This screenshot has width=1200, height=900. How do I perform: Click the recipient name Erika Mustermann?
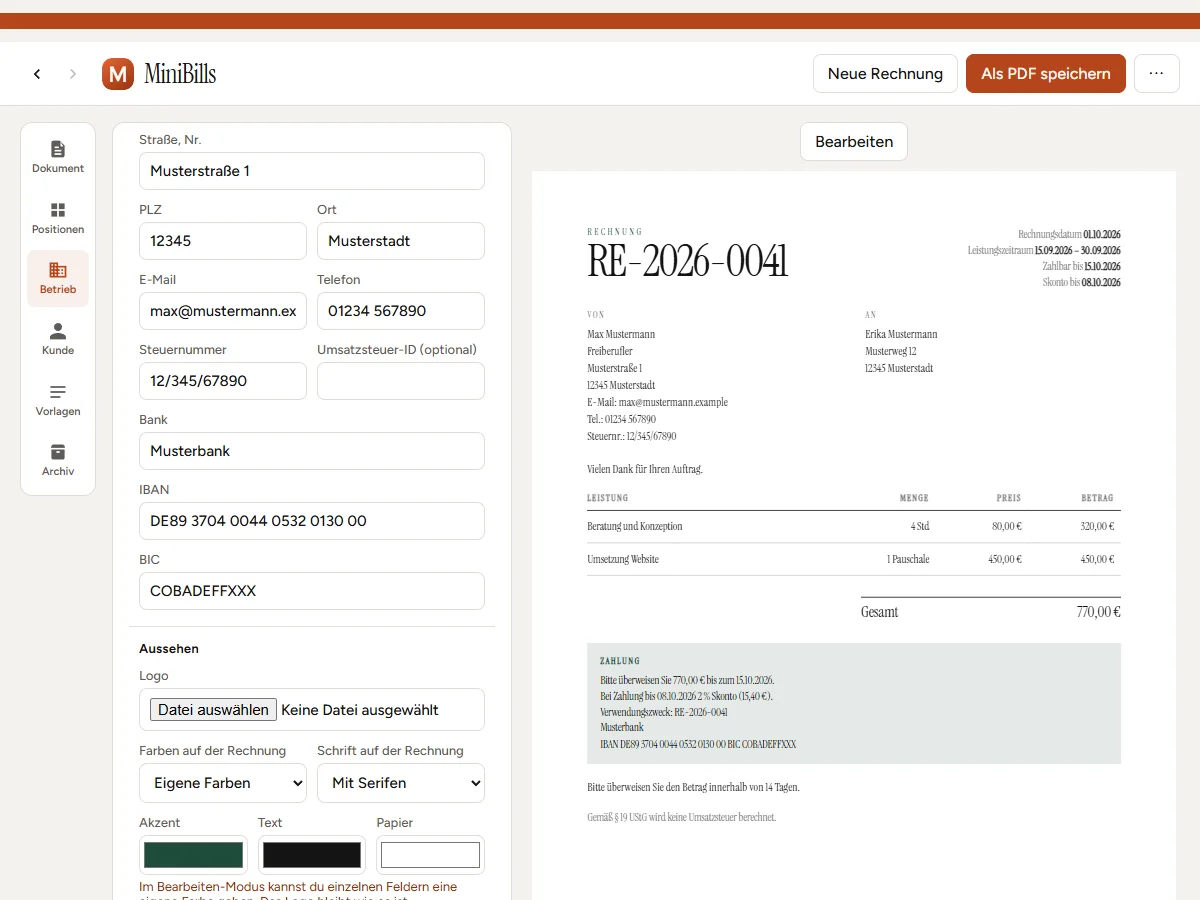coord(901,334)
